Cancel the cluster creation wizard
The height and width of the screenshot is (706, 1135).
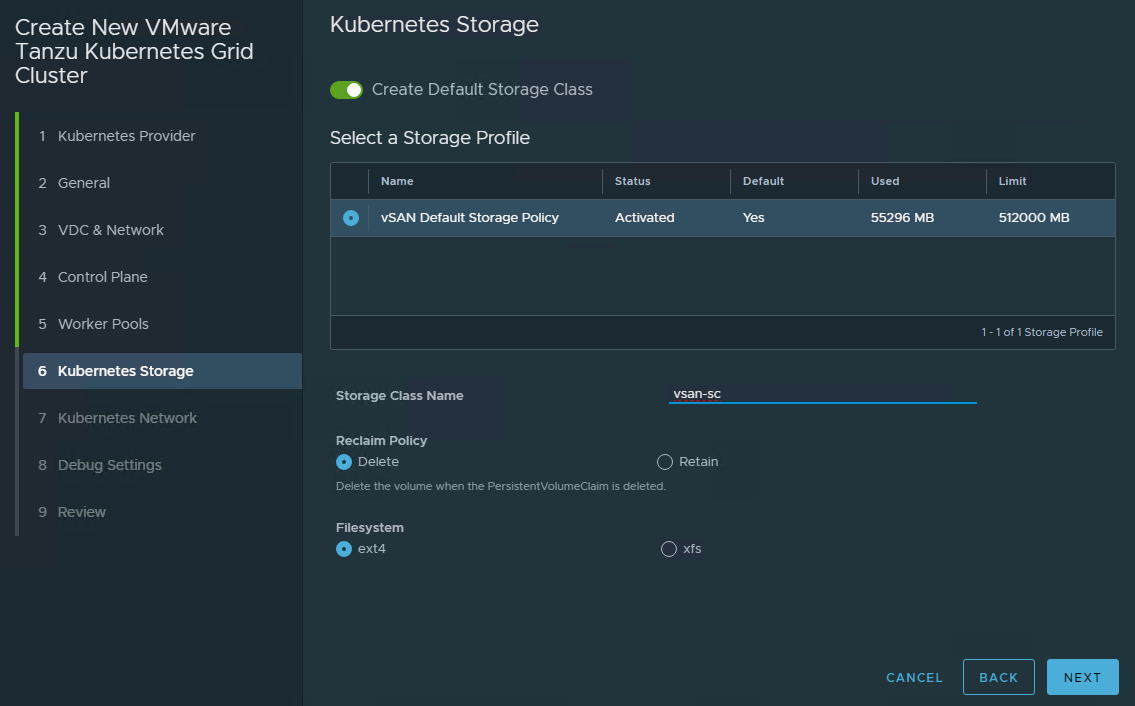coord(914,677)
